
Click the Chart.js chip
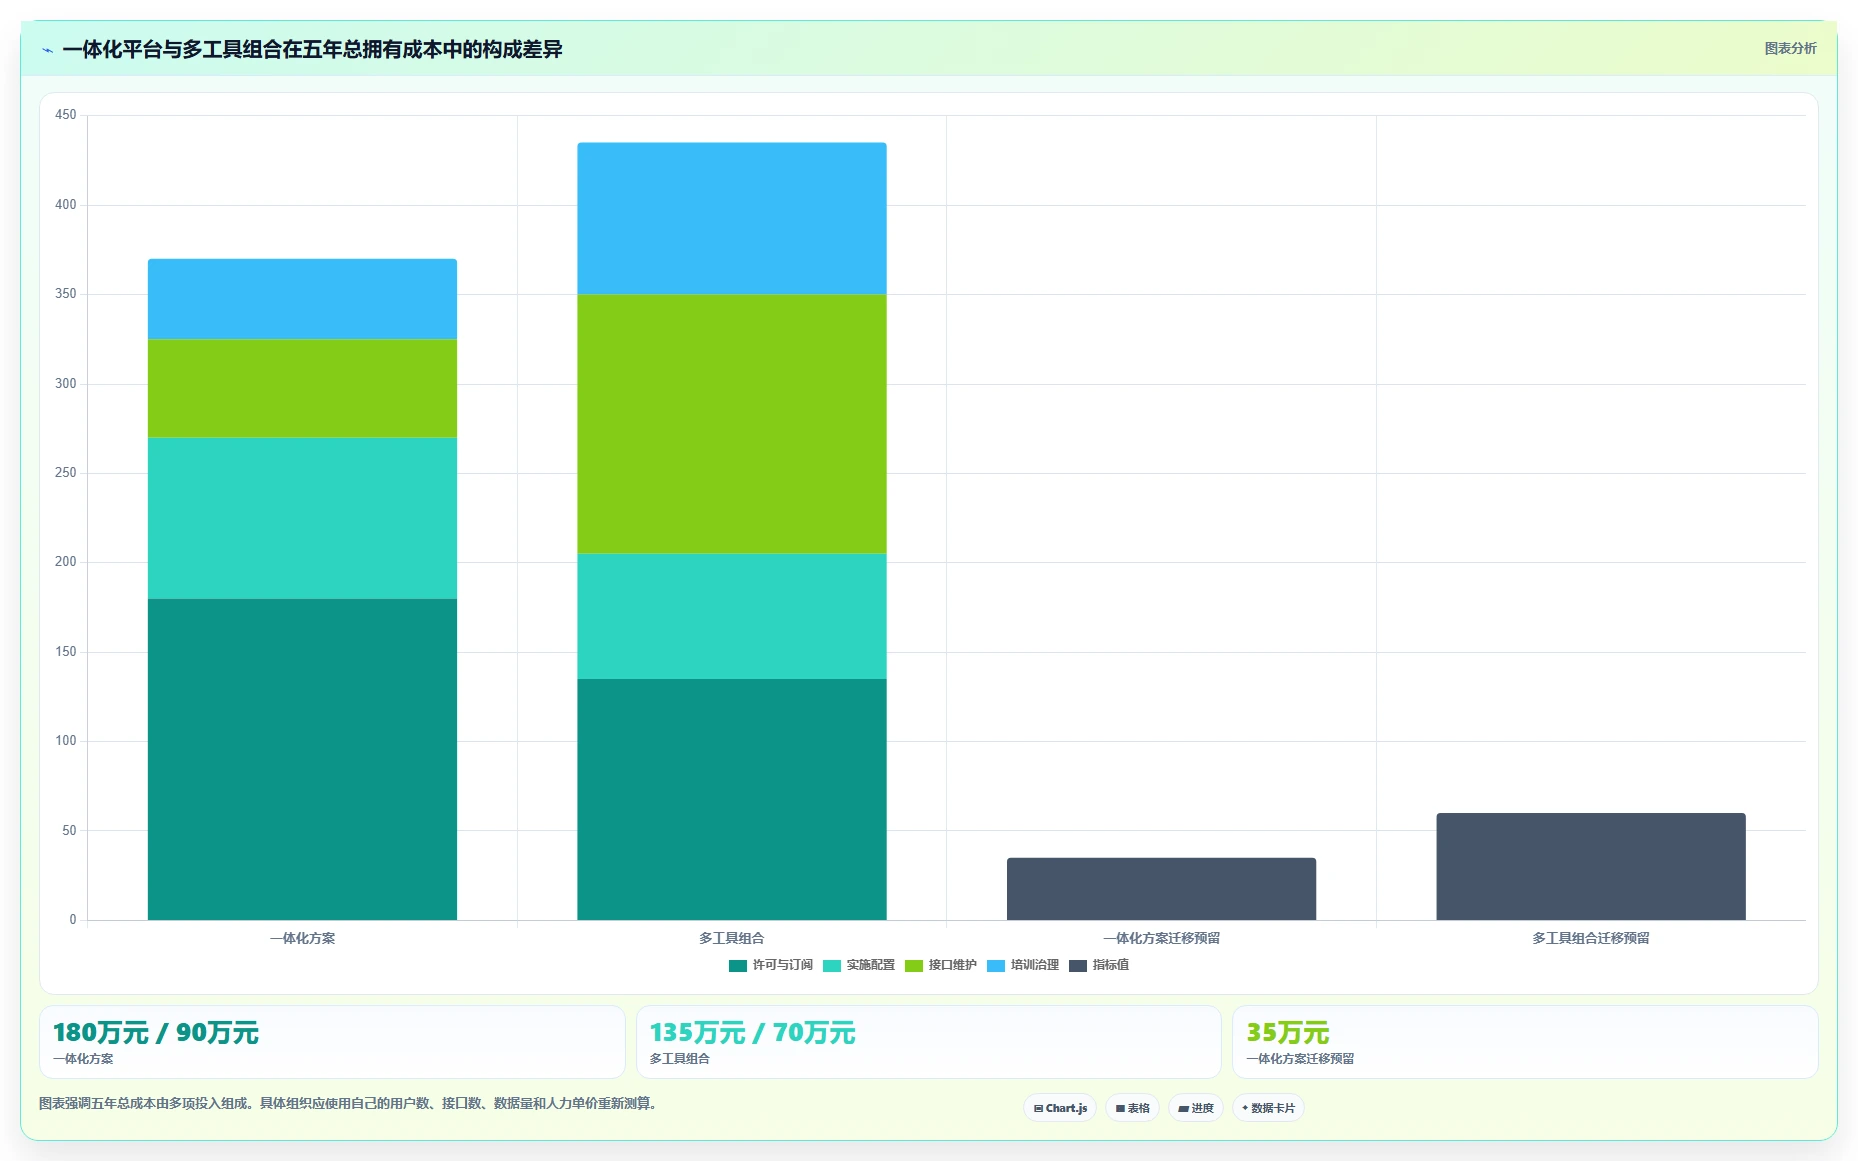(x=1060, y=1108)
